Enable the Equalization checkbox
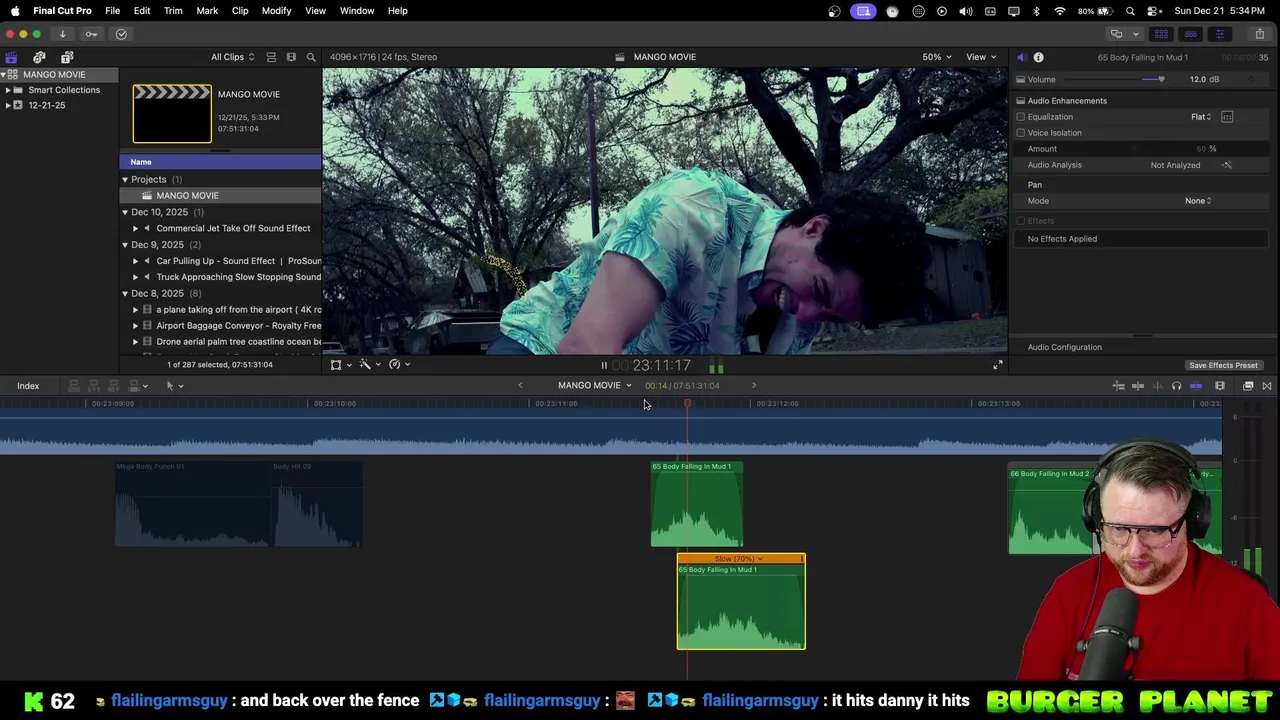The image size is (1280, 720). tap(1021, 117)
